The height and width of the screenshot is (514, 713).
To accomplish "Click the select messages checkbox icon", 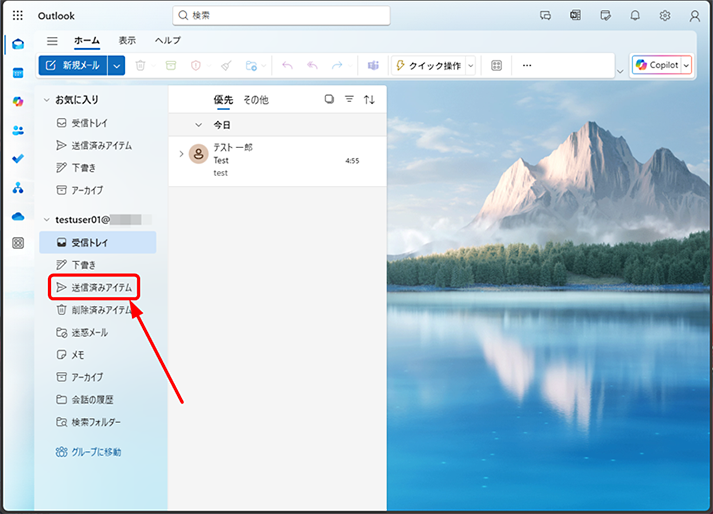I will point(329,99).
